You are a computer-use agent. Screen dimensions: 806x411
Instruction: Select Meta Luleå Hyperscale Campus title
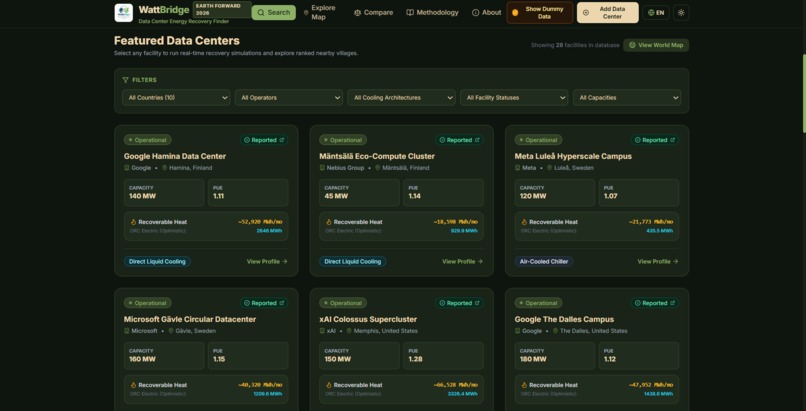(573, 156)
